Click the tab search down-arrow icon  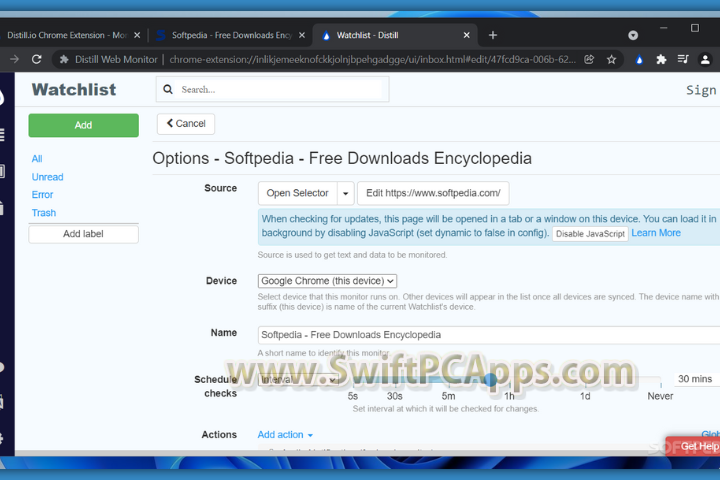click(x=633, y=35)
